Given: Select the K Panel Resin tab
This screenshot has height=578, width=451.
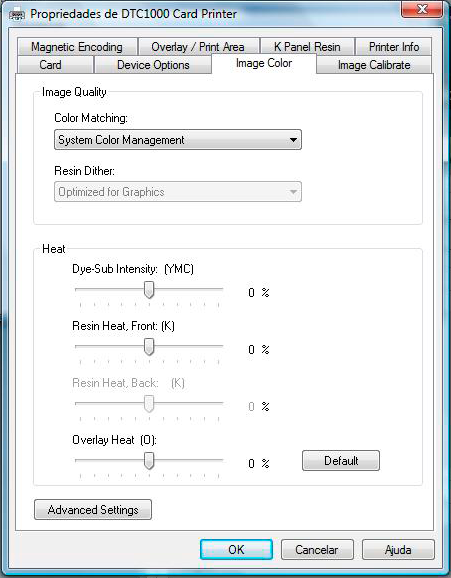Looking at the screenshot, I should pyautogui.click(x=307, y=47).
